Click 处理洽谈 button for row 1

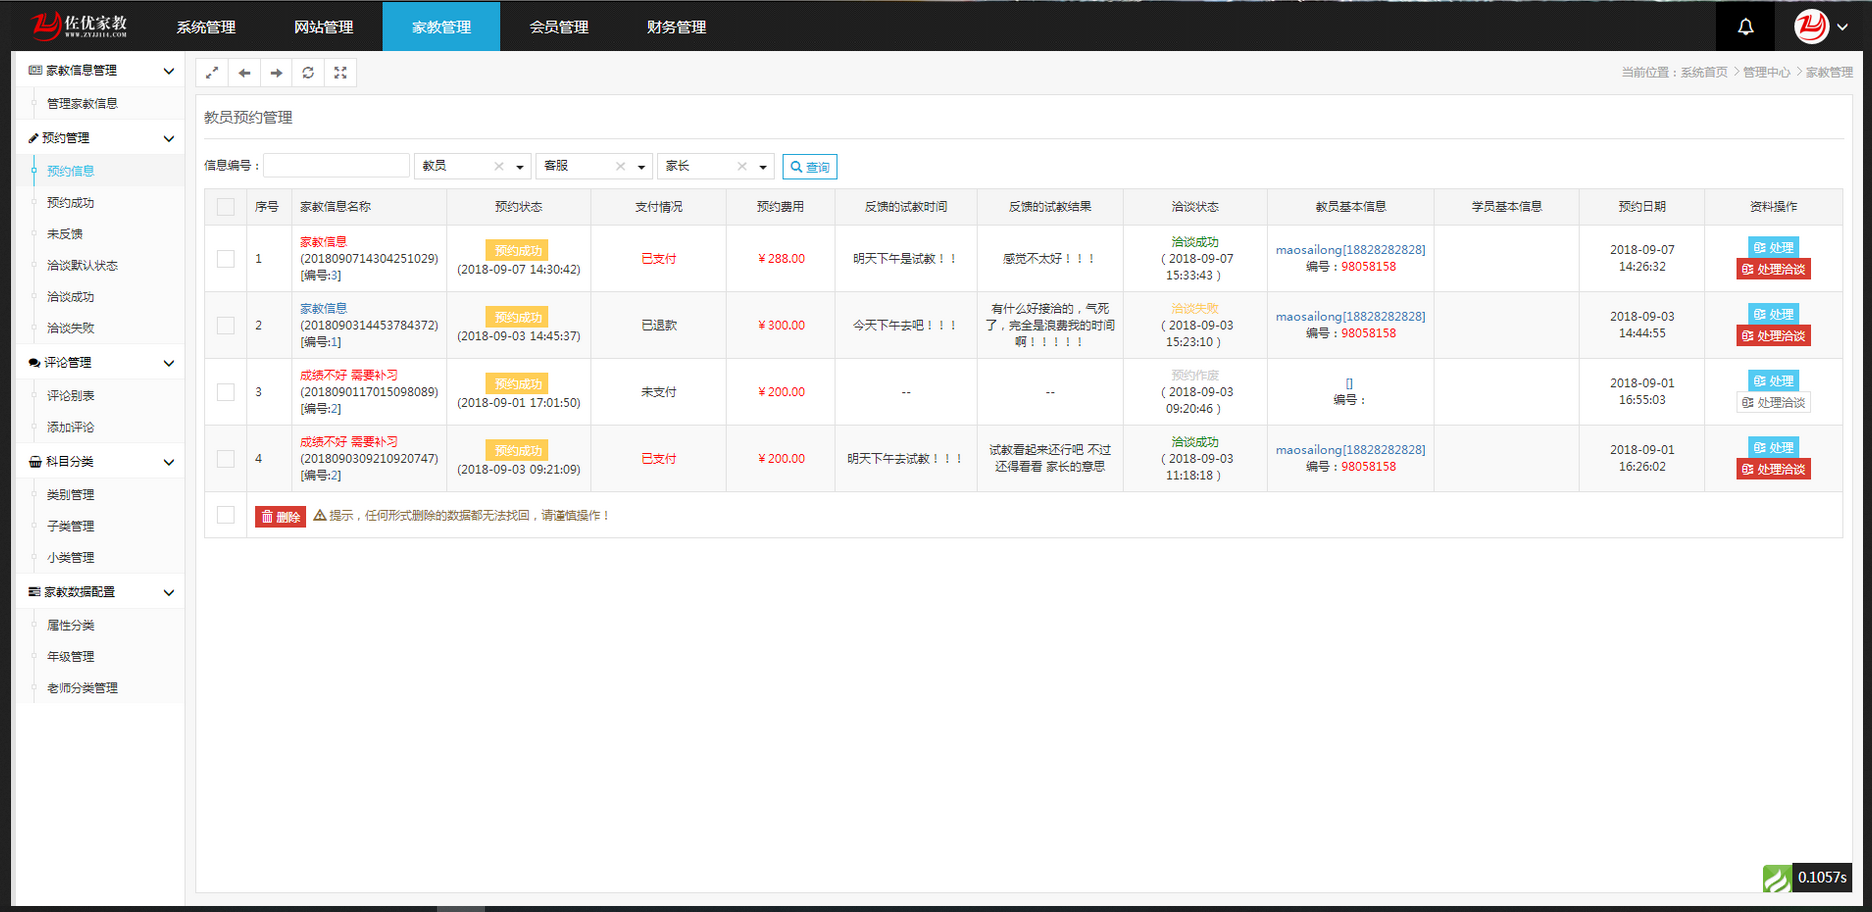pyautogui.click(x=1773, y=269)
